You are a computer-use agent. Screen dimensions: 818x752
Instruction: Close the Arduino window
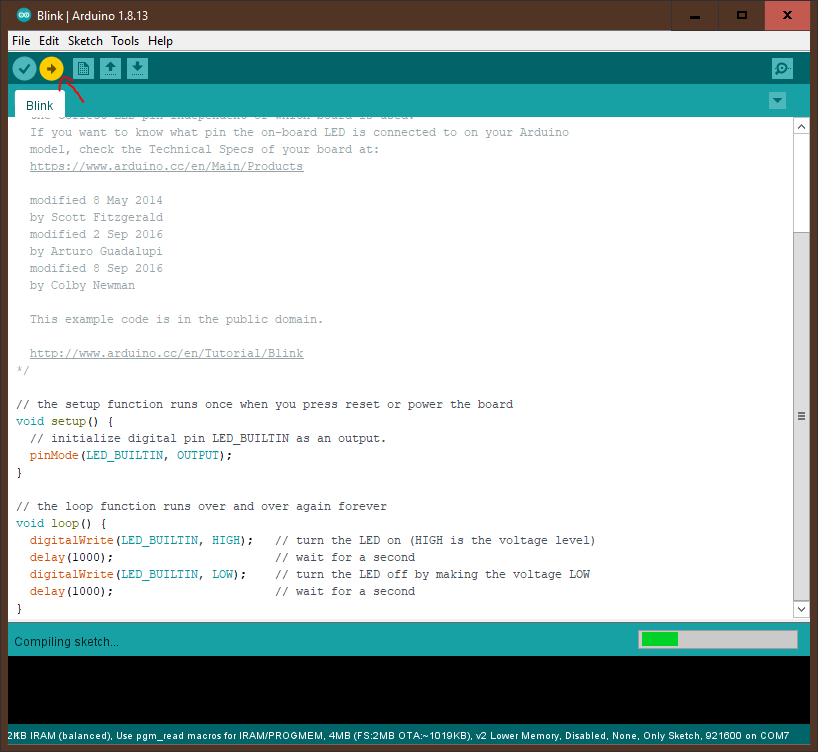[787, 16]
